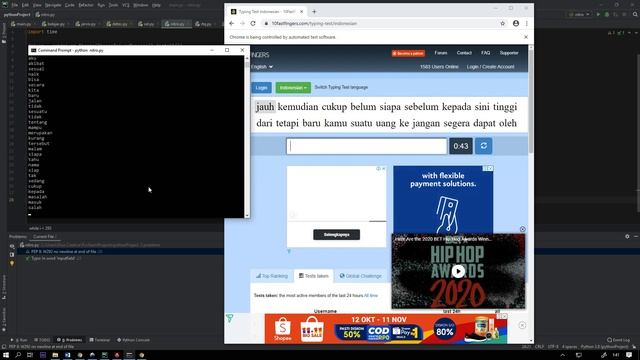640x360 pixels.
Task: Open PyCharm Navigate menu
Action: coord(53,5)
